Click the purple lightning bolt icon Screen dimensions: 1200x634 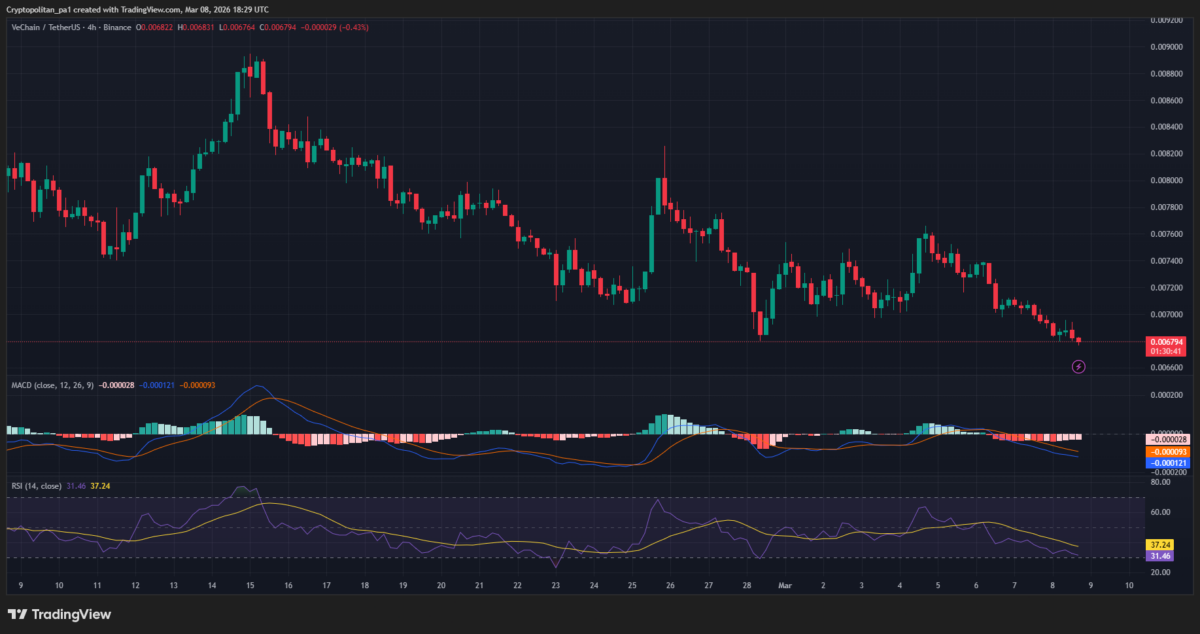pos(1078,367)
